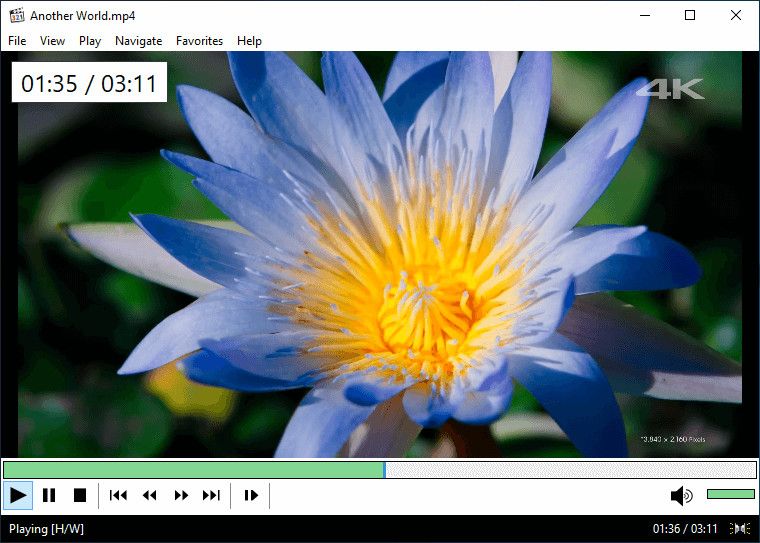Screen dimensions: 760x543
Task: Click the Play button
Action: pos(18,495)
